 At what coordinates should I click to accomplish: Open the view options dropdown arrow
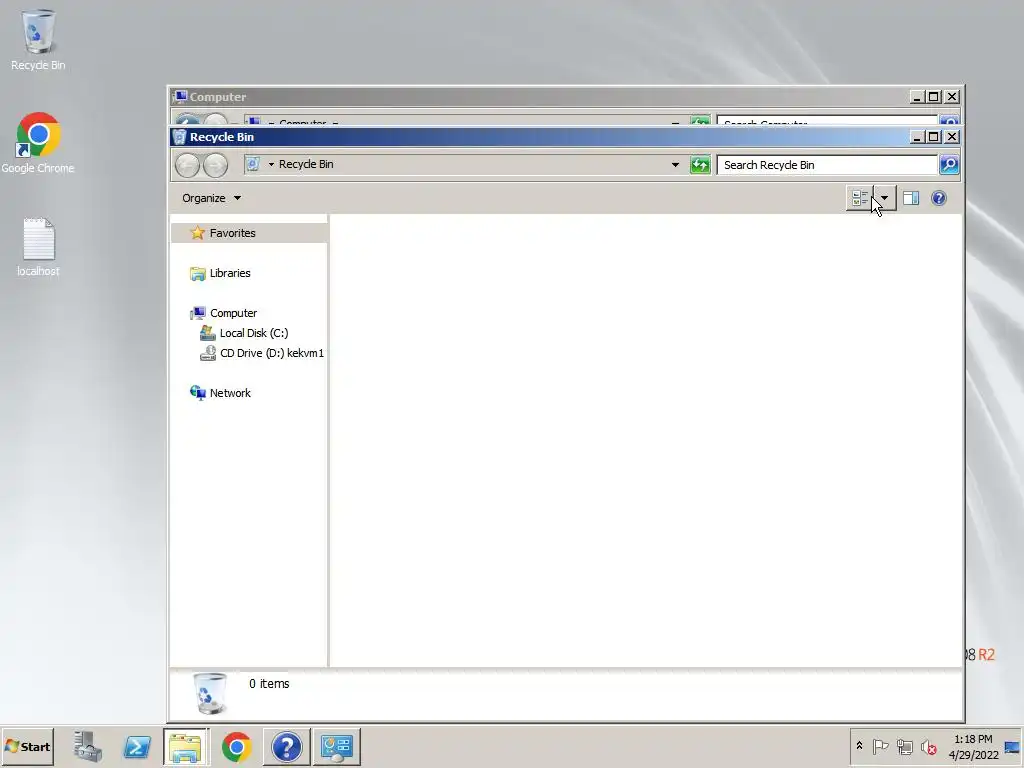click(884, 198)
